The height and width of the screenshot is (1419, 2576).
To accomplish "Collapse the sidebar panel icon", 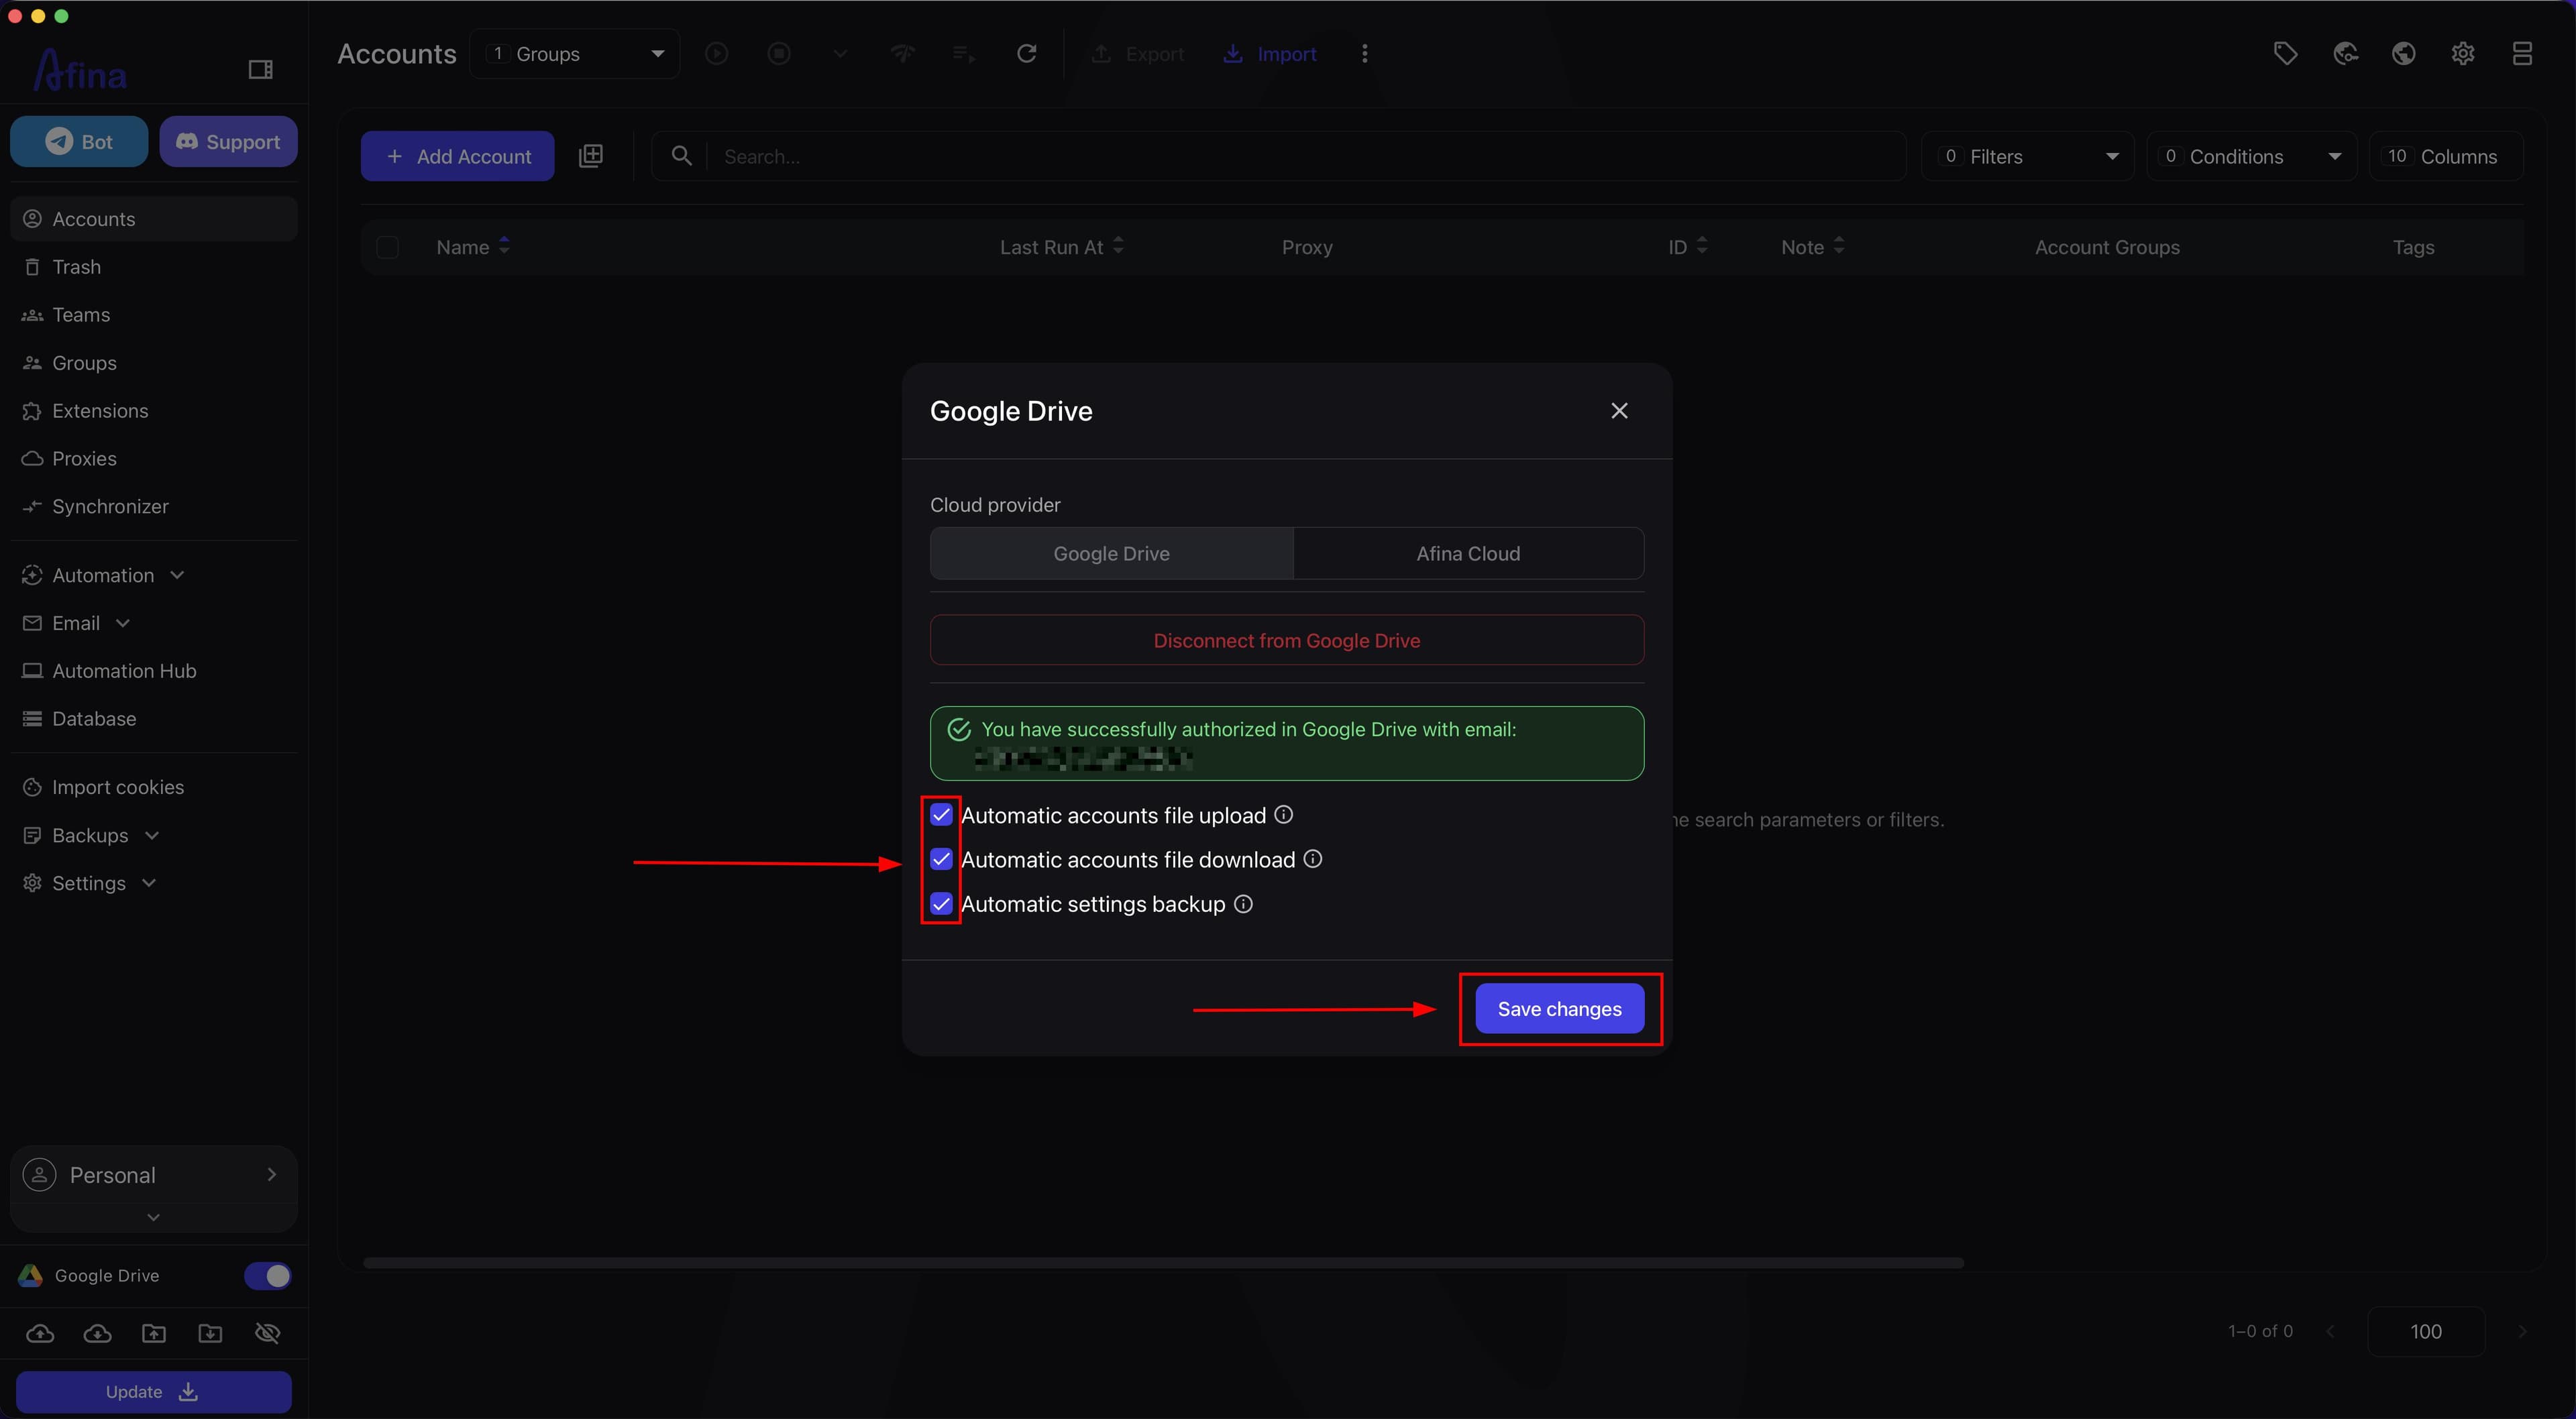I will [x=260, y=69].
